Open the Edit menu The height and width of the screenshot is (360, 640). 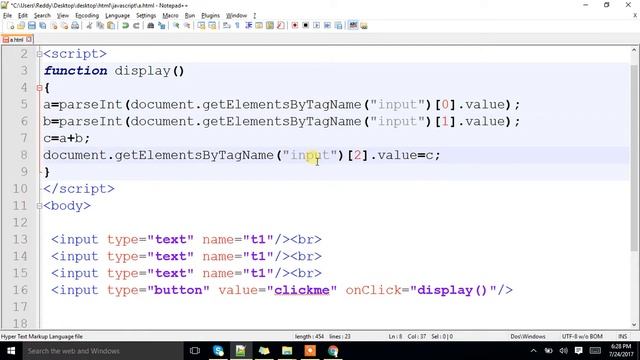(23, 16)
